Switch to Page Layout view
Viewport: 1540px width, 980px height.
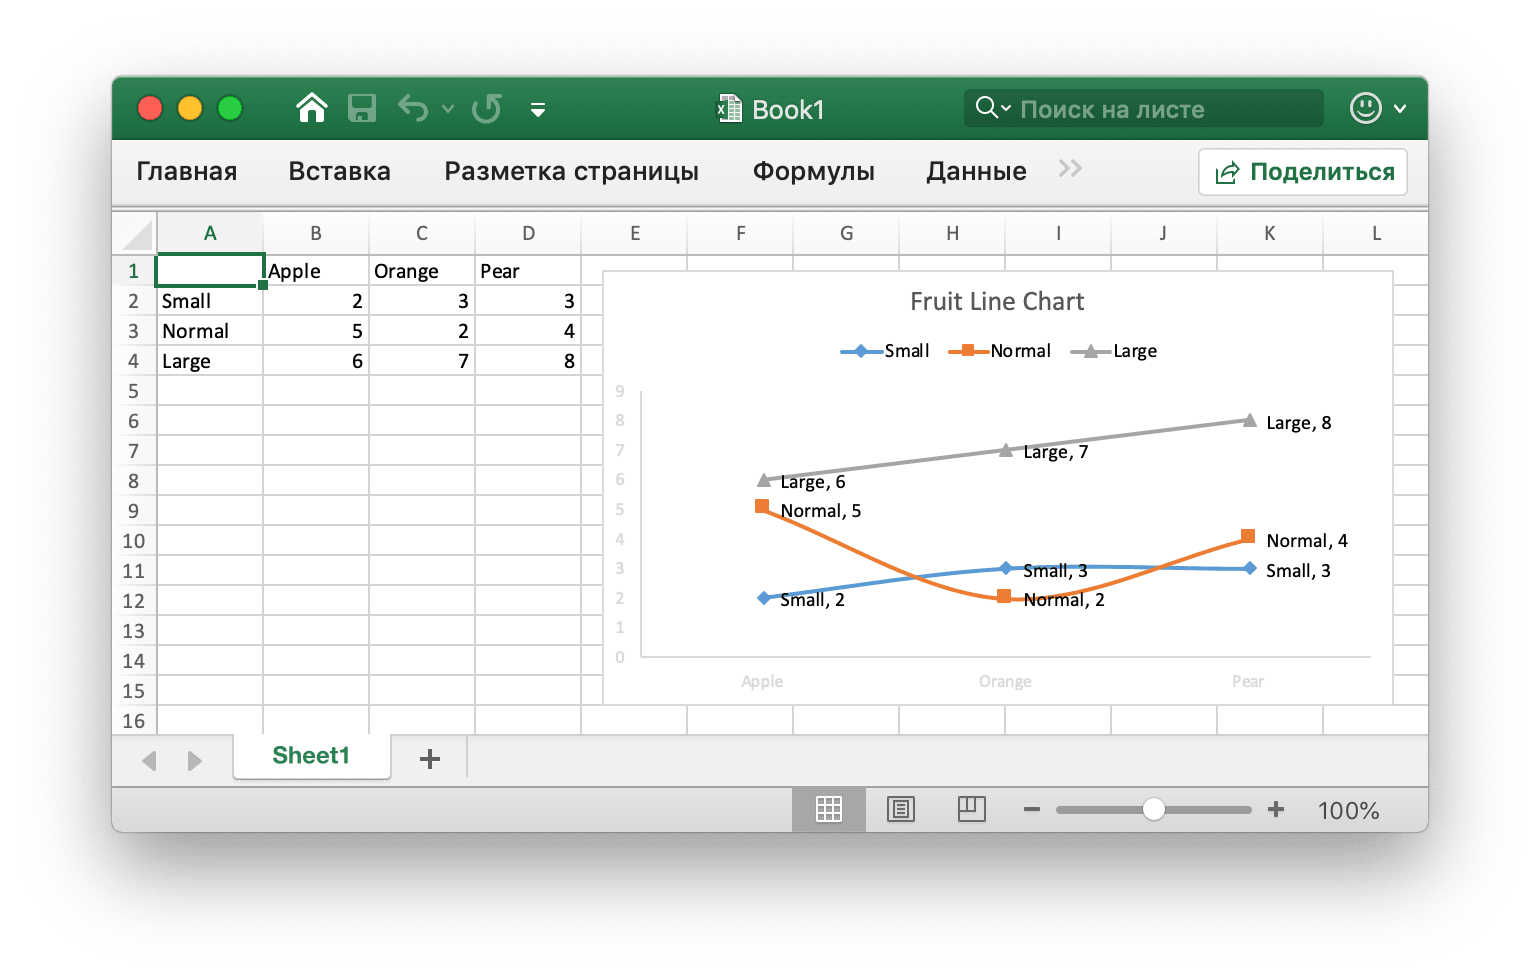tap(901, 809)
